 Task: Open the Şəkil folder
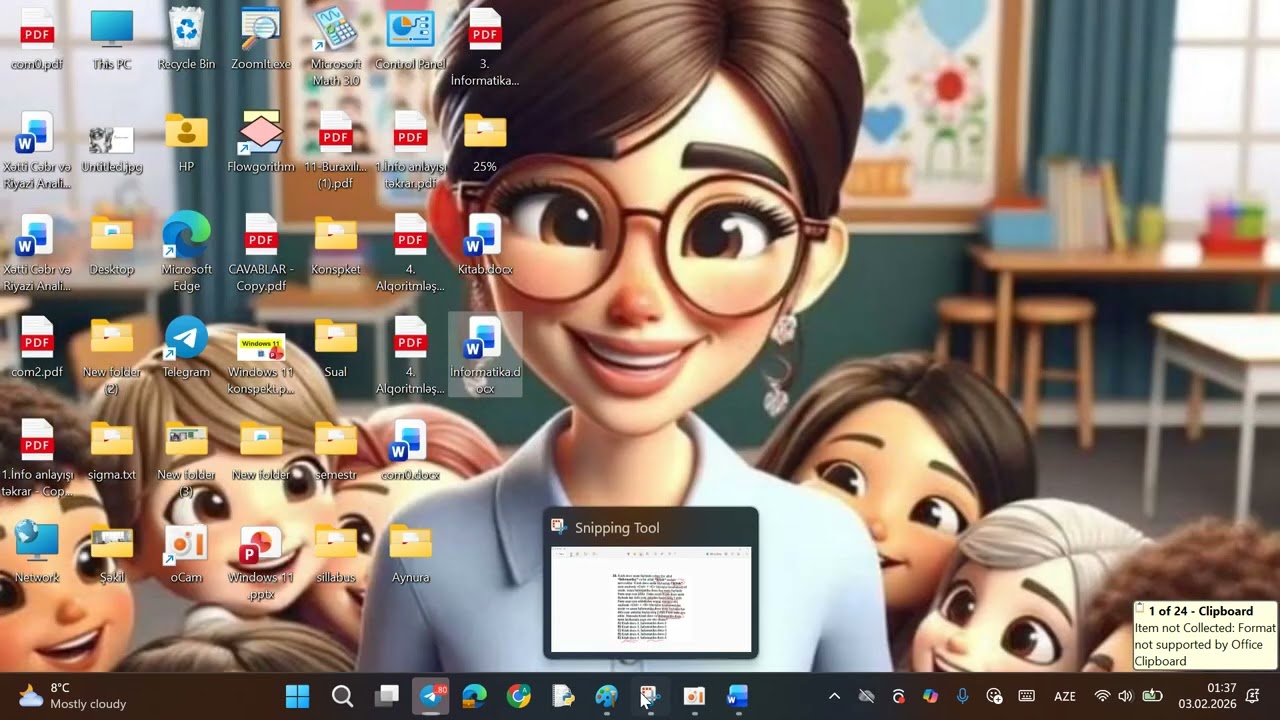pos(112,553)
